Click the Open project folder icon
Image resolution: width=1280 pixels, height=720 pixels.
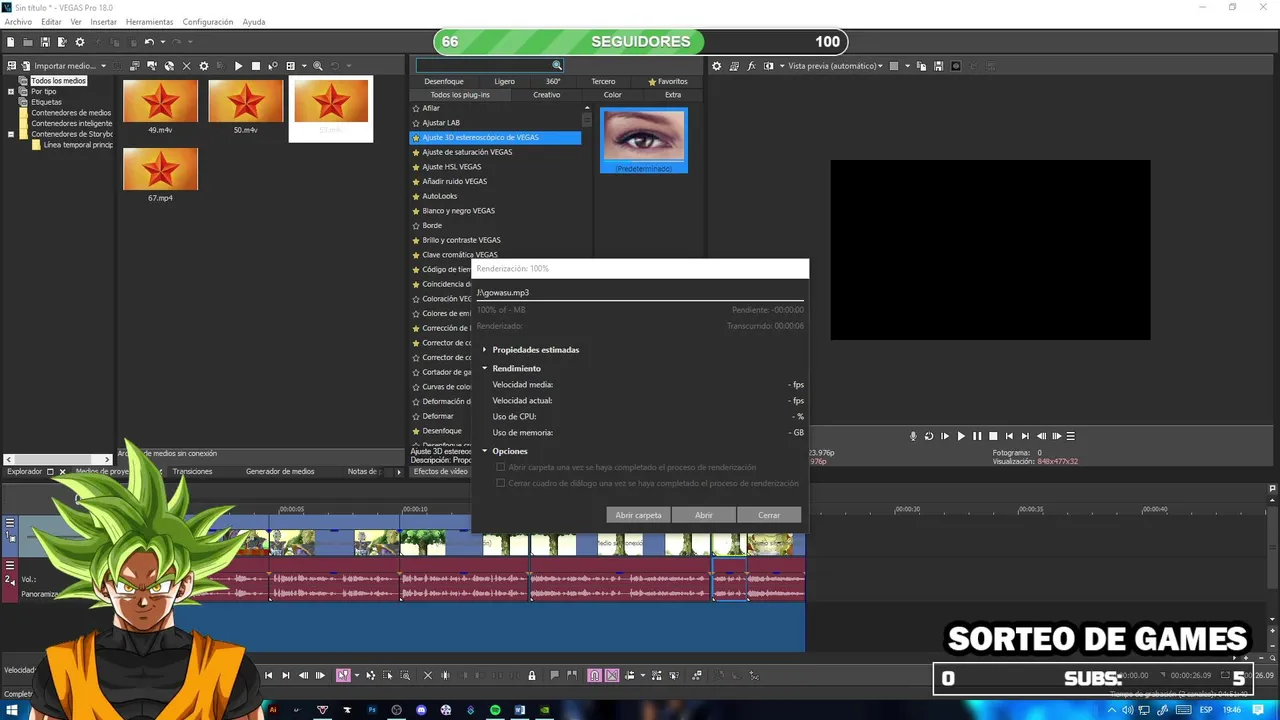point(28,42)
